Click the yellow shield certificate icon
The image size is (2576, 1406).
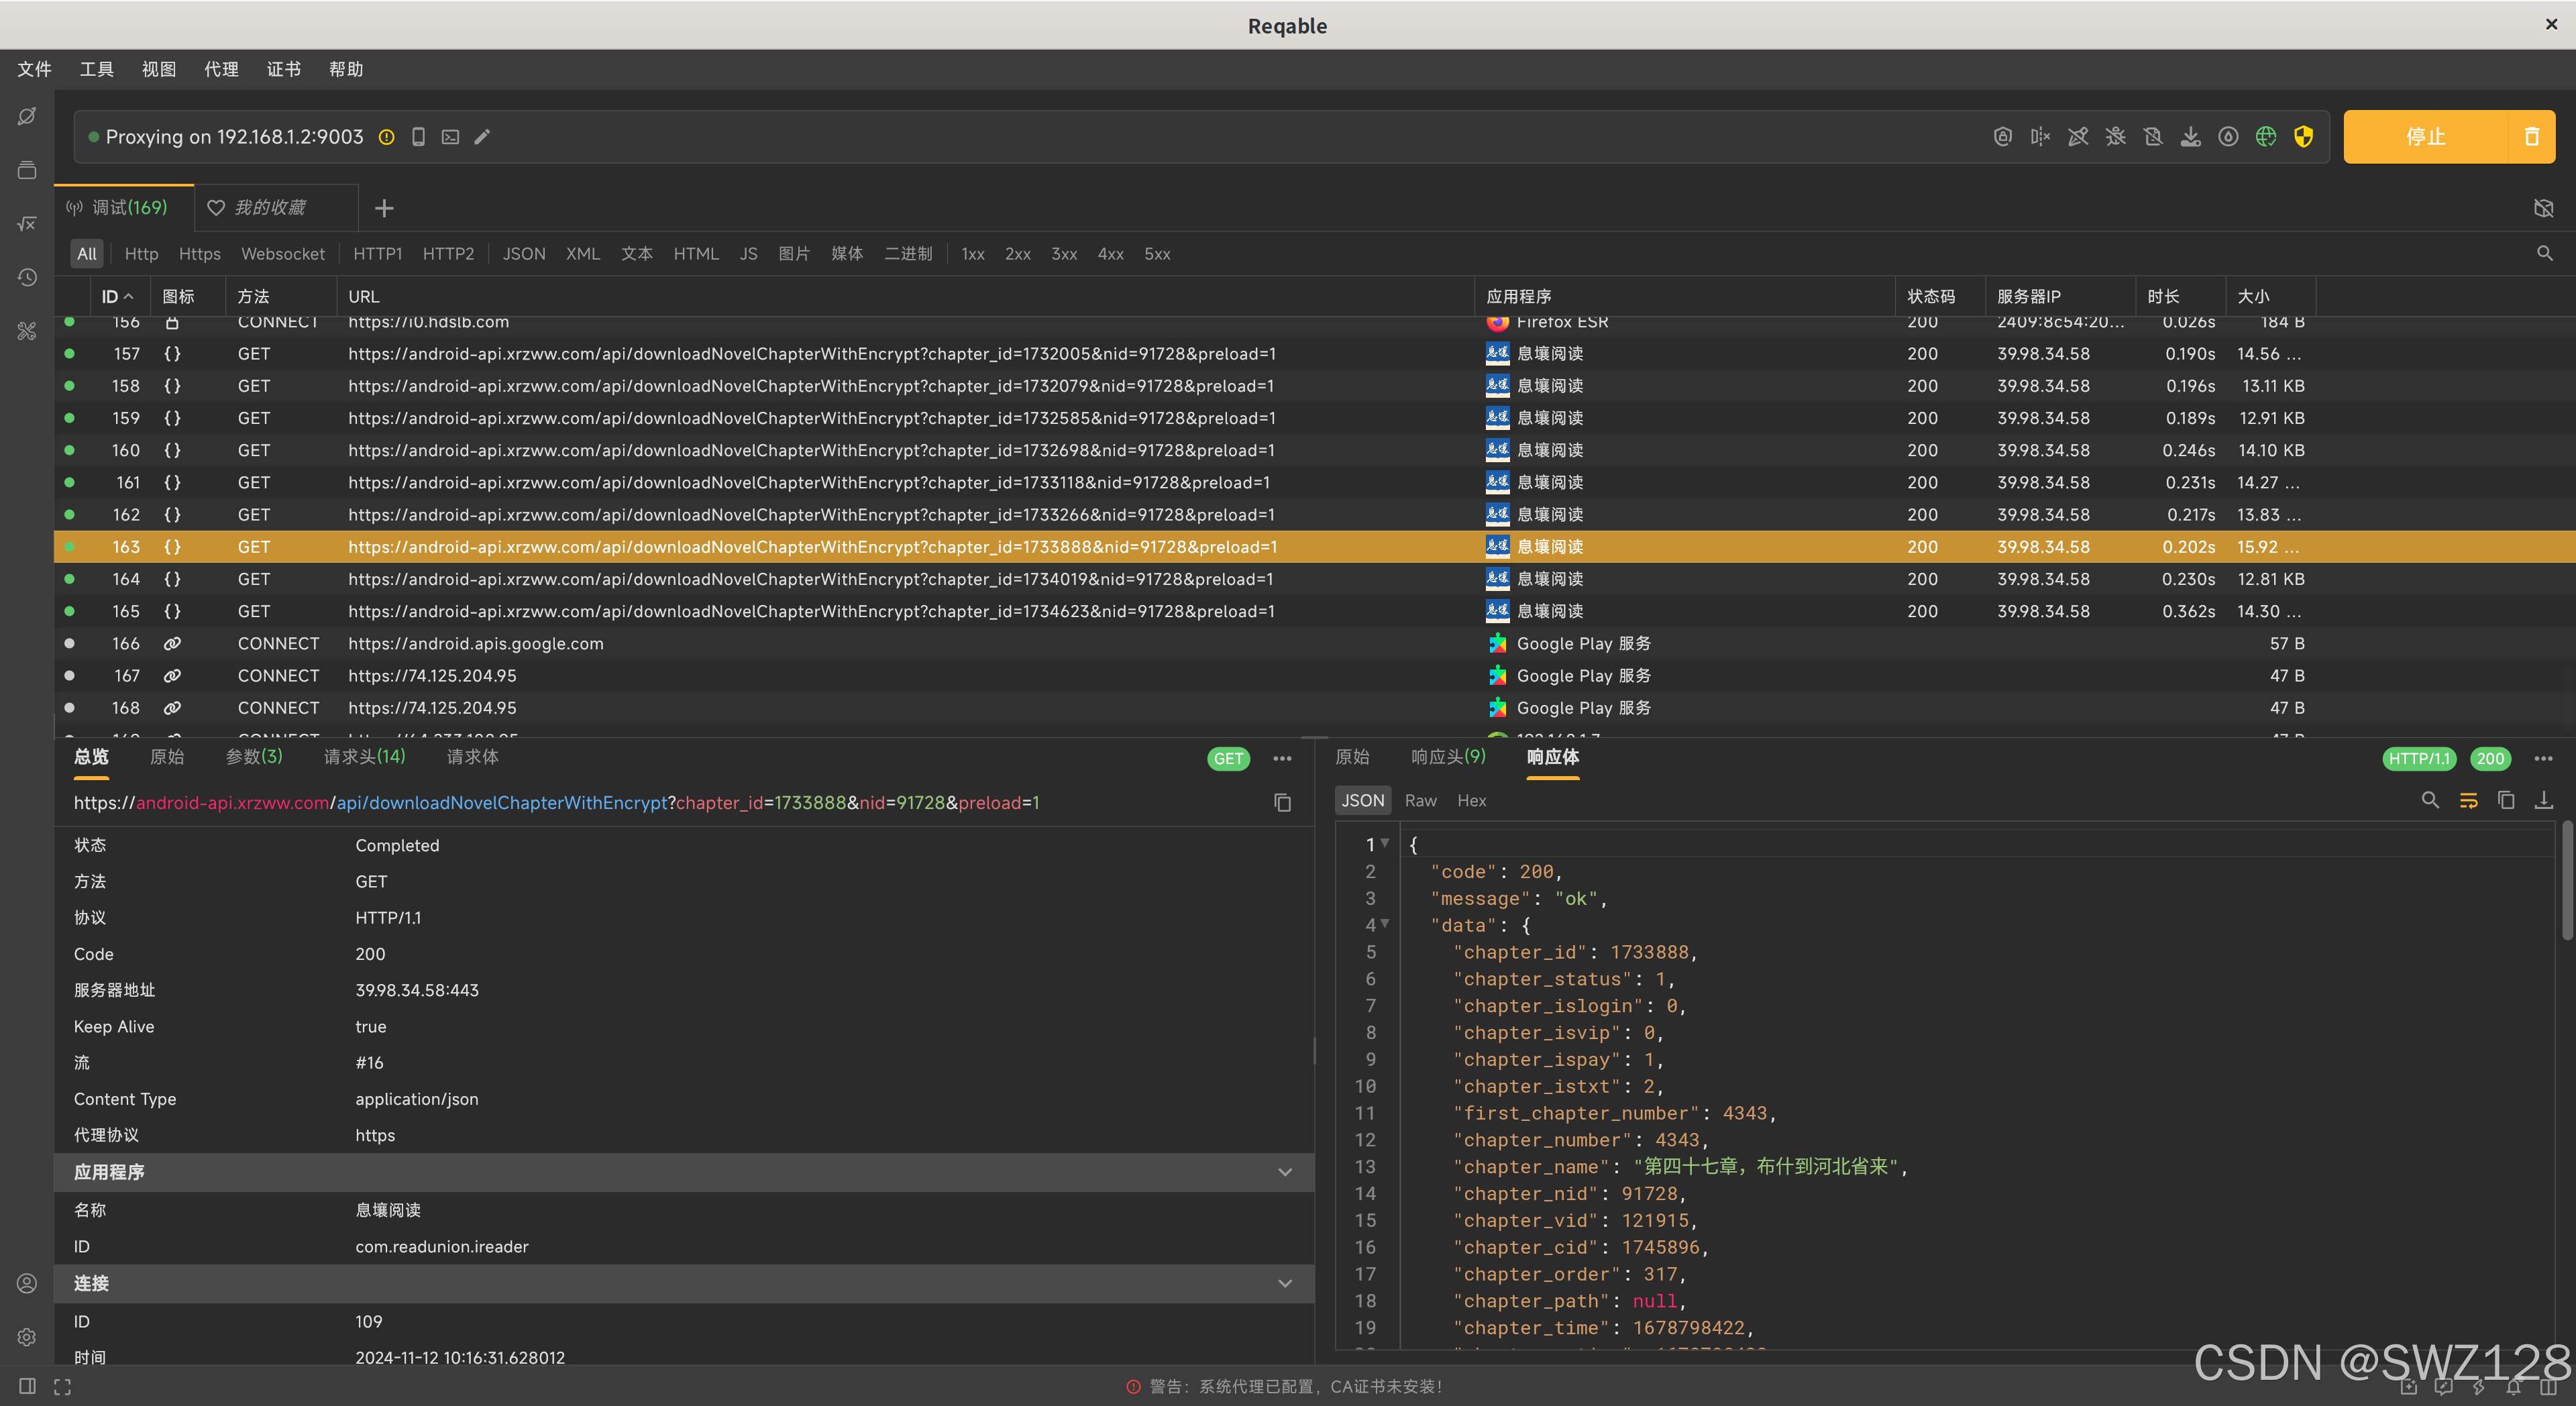(2303, 137)
